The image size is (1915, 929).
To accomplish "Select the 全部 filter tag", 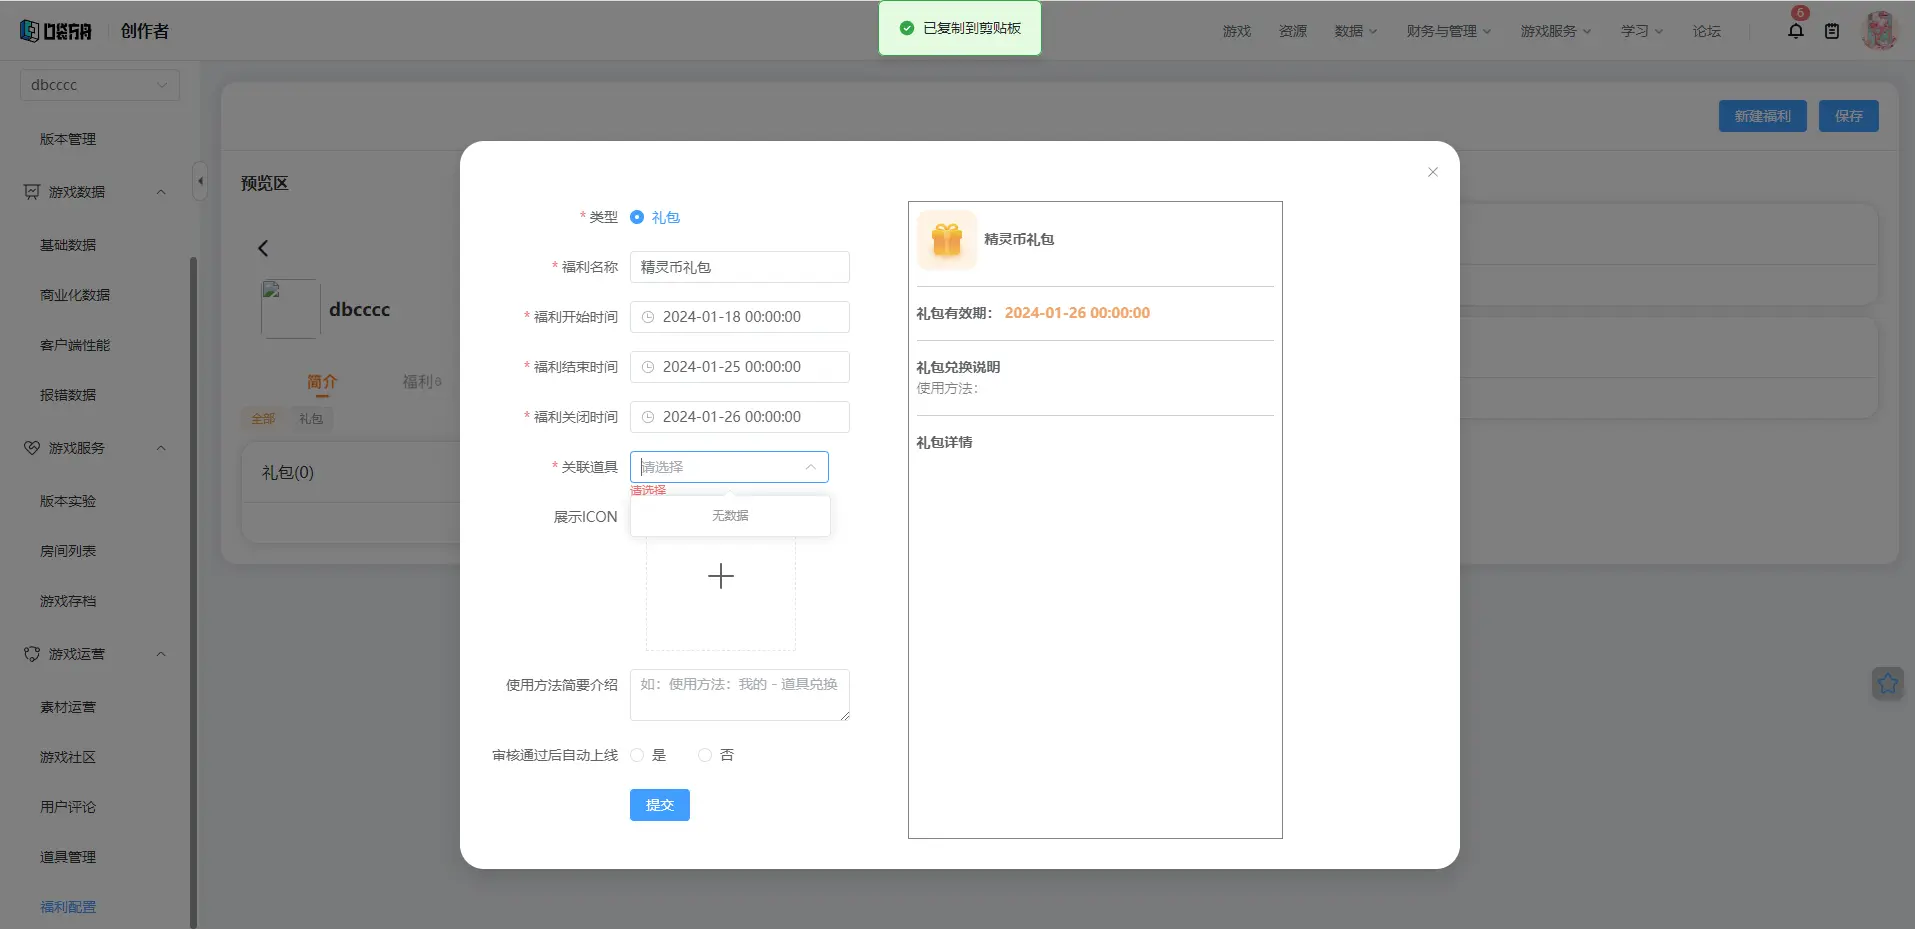I will pos(263,419).
